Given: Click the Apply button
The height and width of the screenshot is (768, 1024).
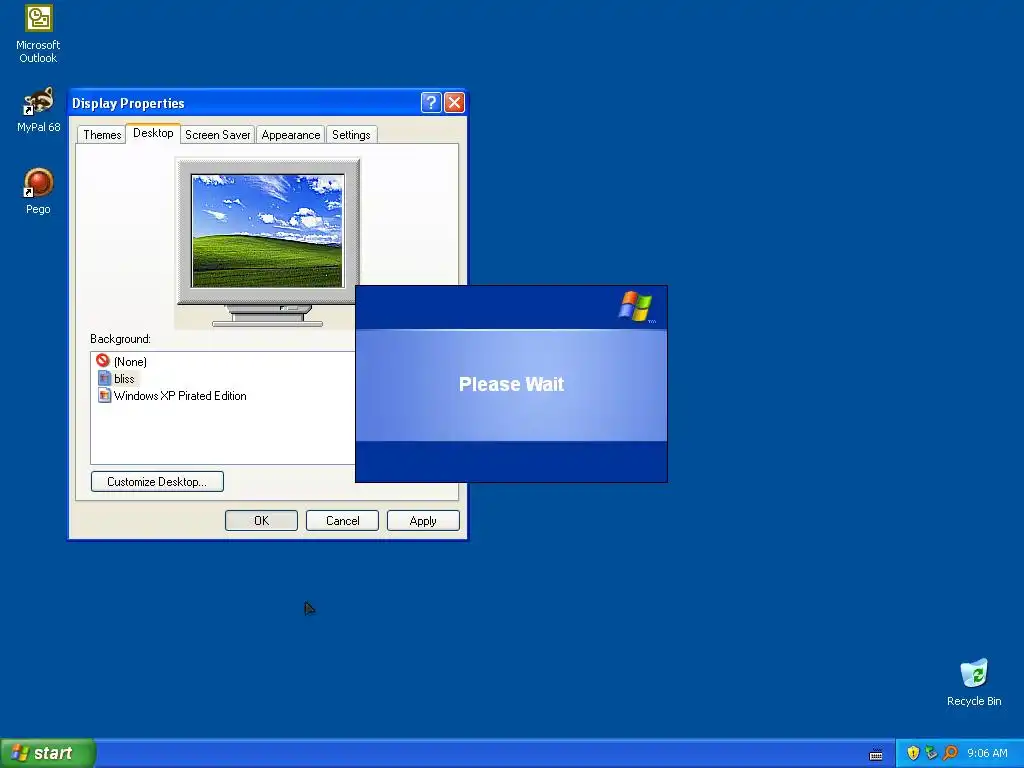Looking at the screenshot, I should tap(423, 520).
